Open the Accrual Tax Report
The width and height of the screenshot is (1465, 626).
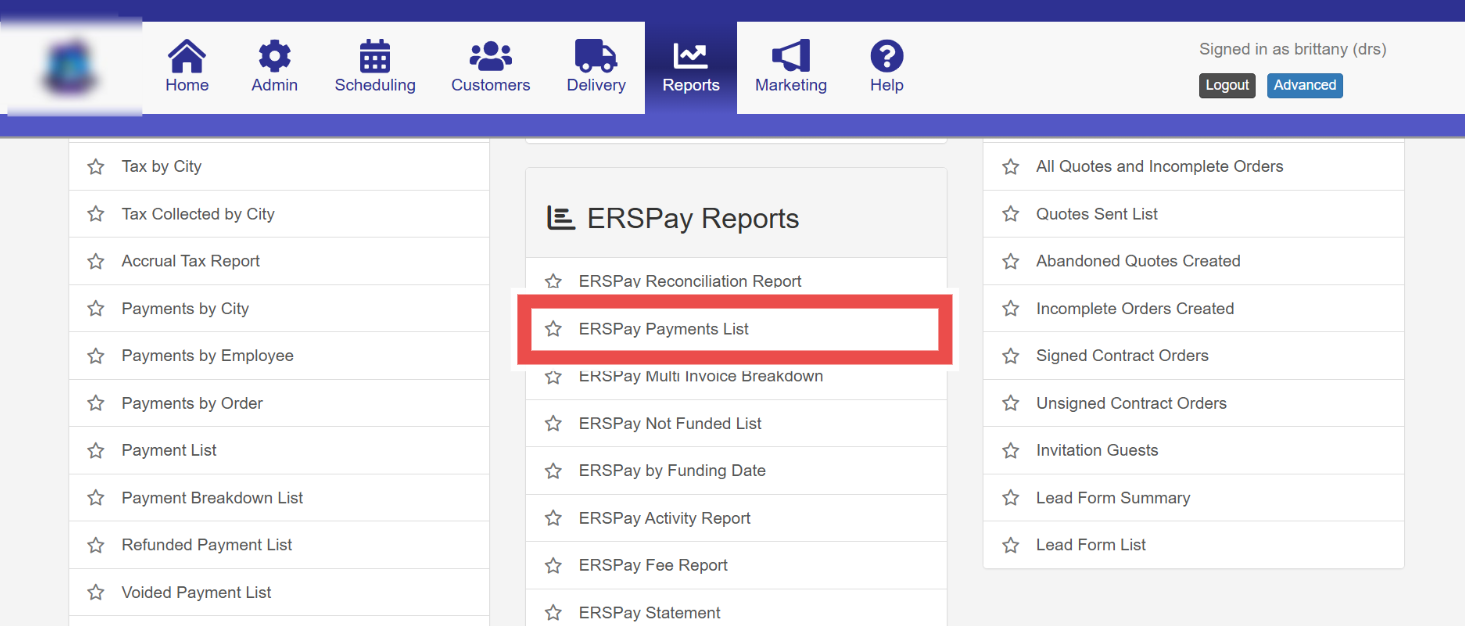[x=191, y=261]
